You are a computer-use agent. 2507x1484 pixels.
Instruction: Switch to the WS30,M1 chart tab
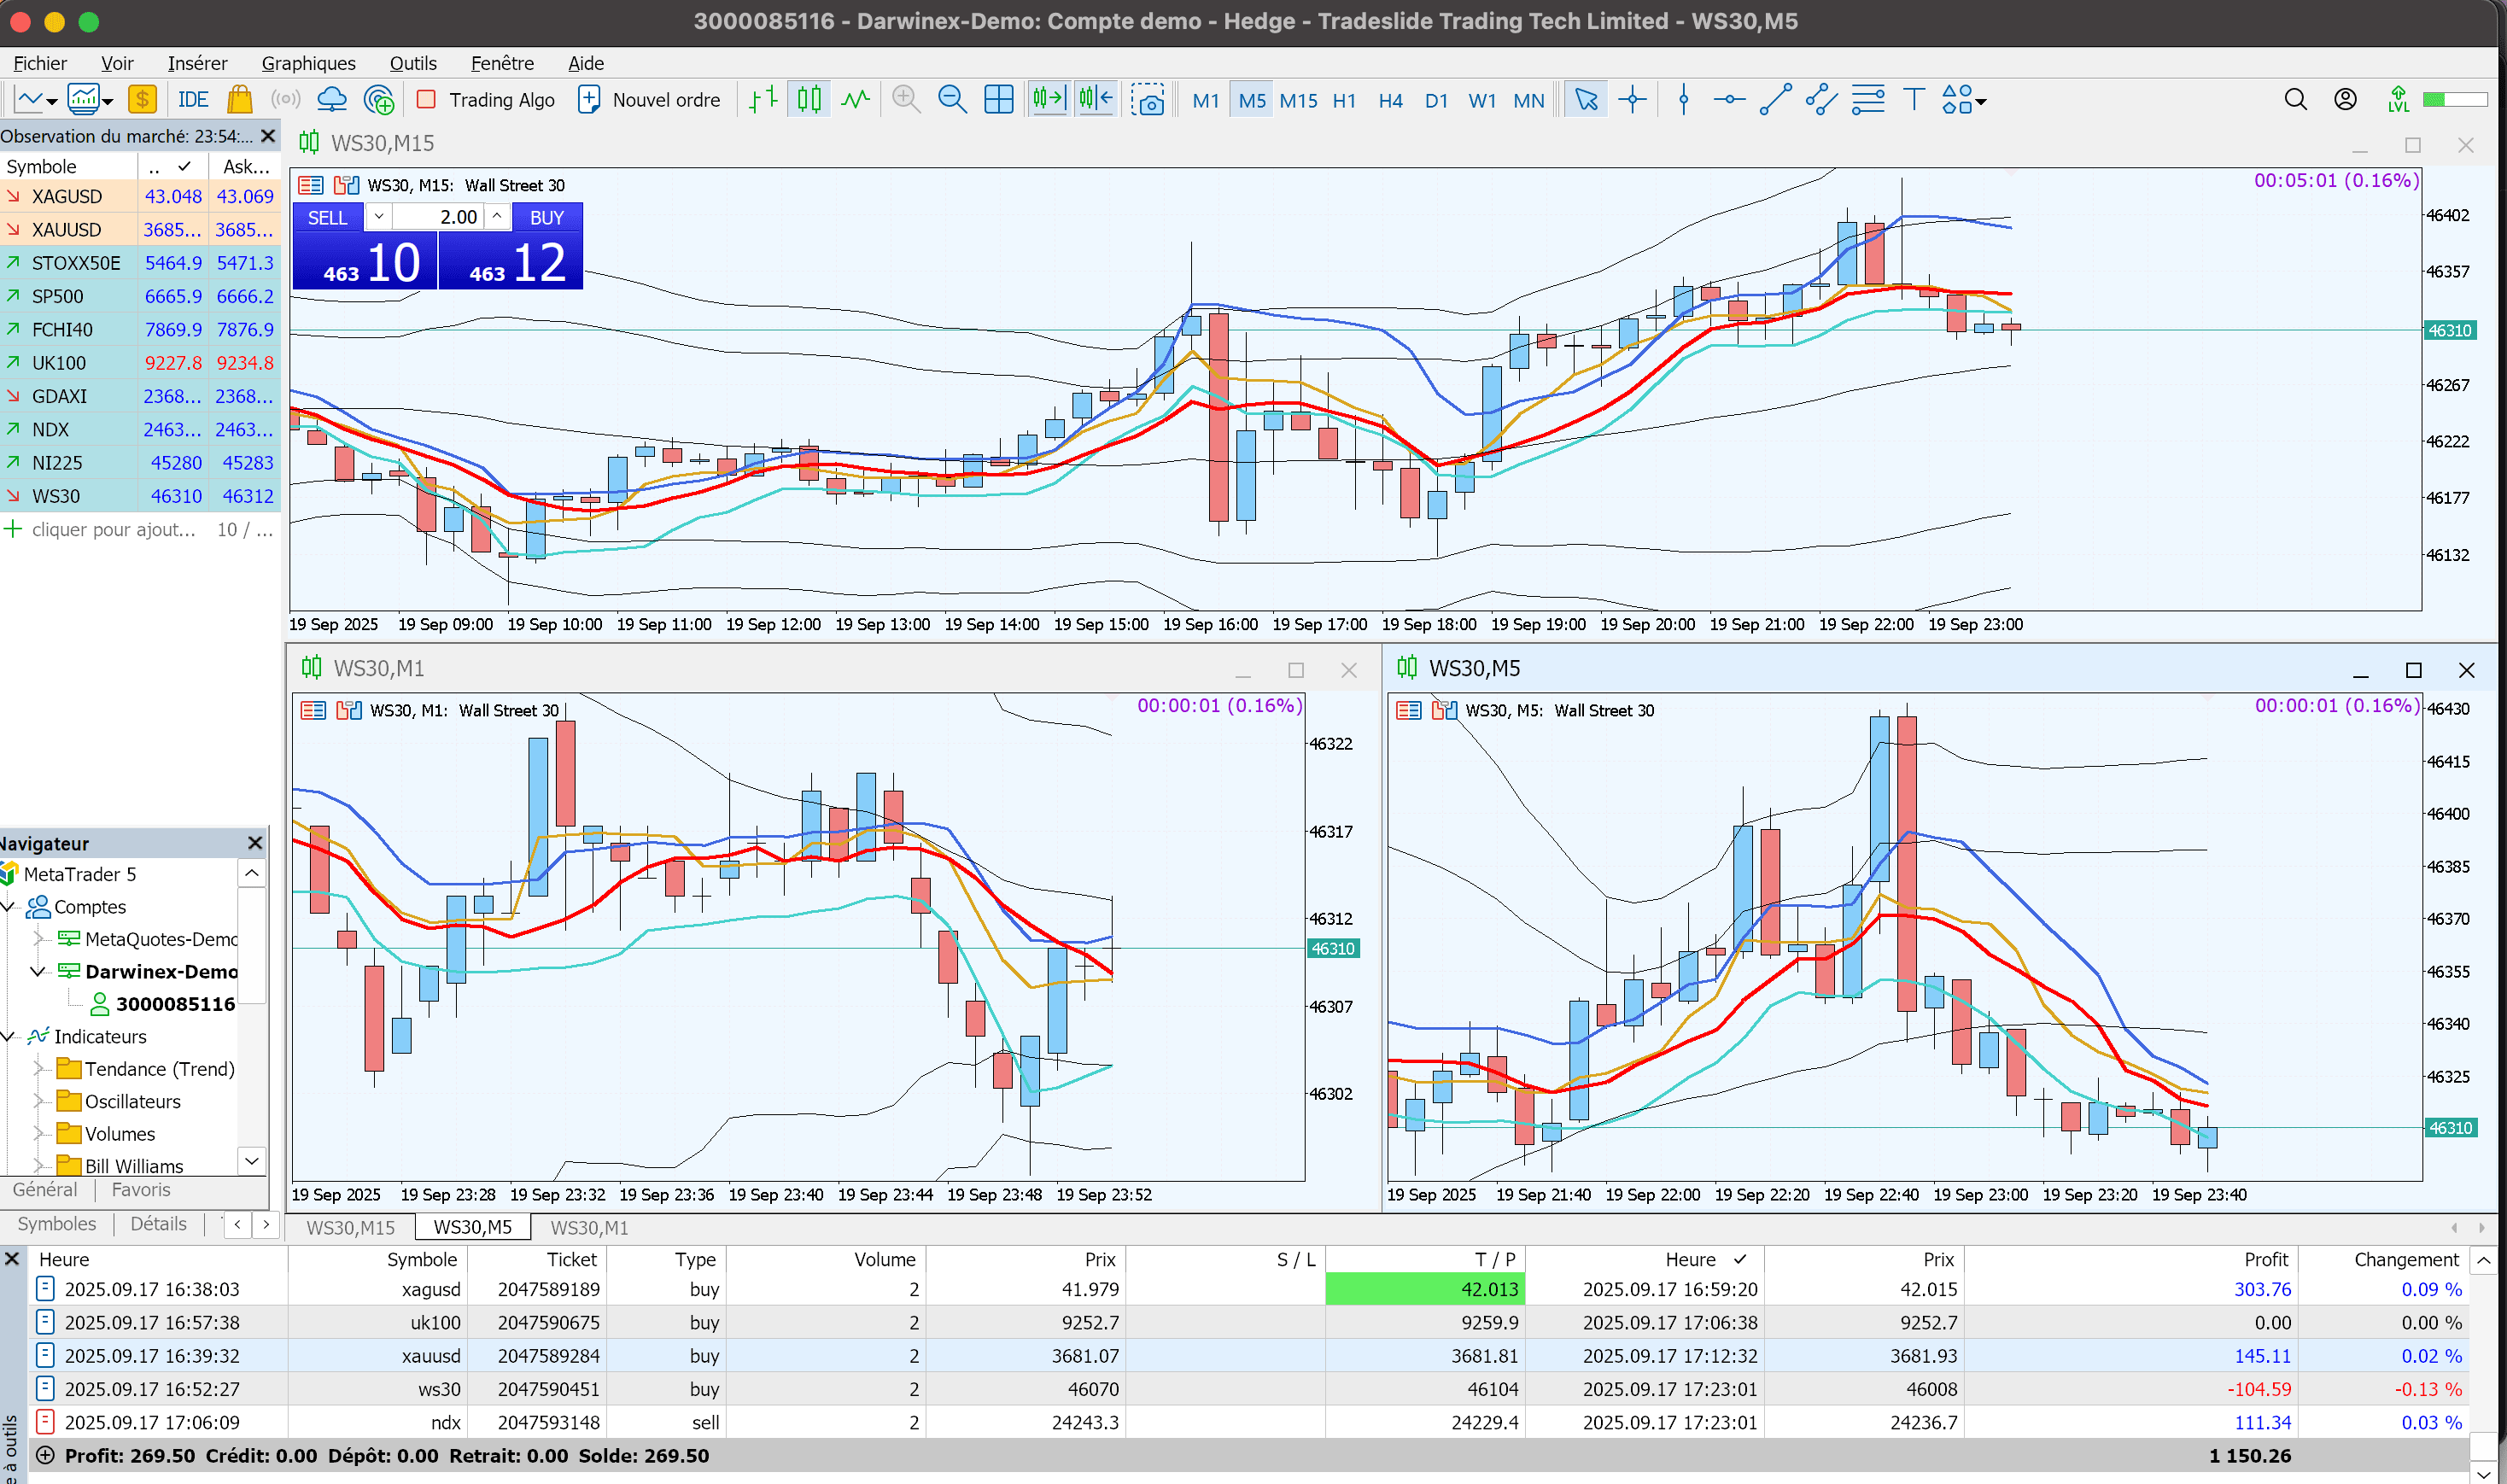(589, 1228)
